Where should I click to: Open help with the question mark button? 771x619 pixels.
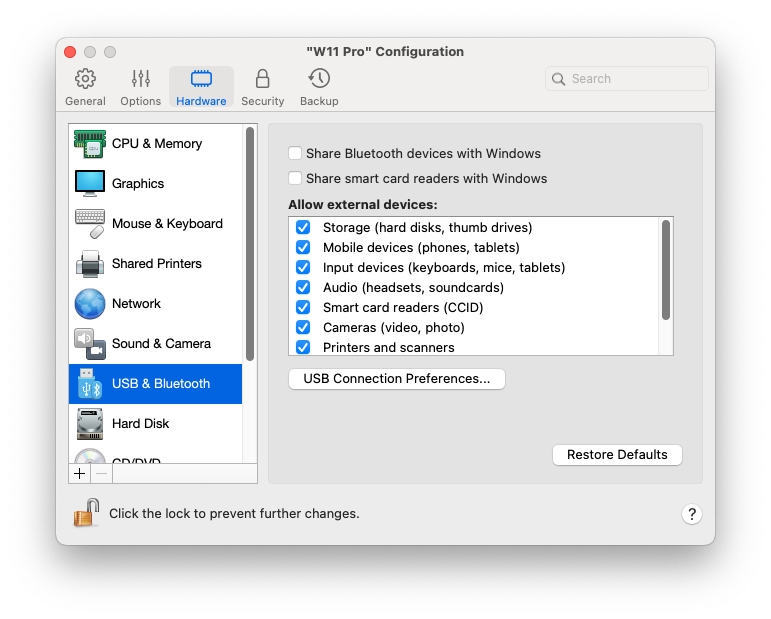point(692,514)
